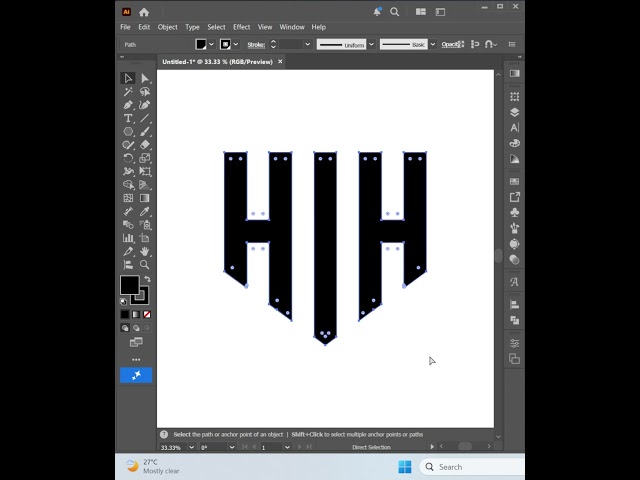Select the Free Transform tool
The width and height of the screenshot is (640, 480).
click(144, 171)
